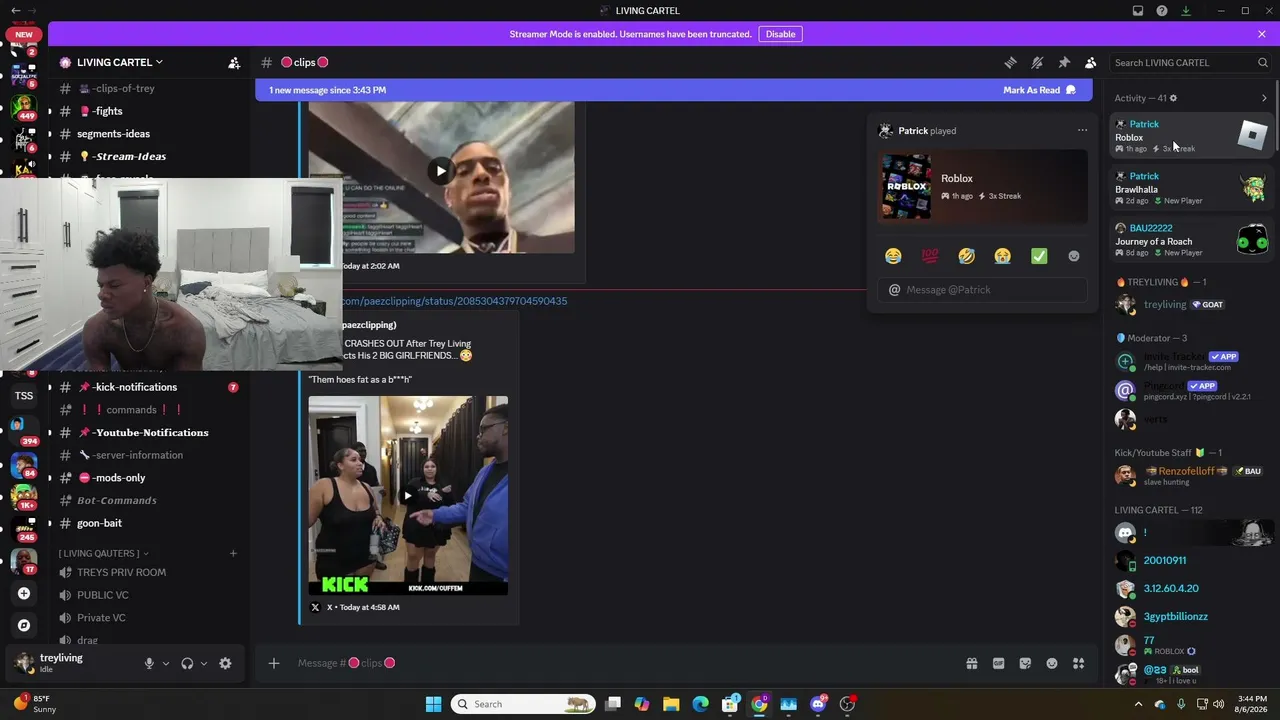Click the search magnifier icon
Viewport: 1280px width, 720px height.
coord(1263,62)
